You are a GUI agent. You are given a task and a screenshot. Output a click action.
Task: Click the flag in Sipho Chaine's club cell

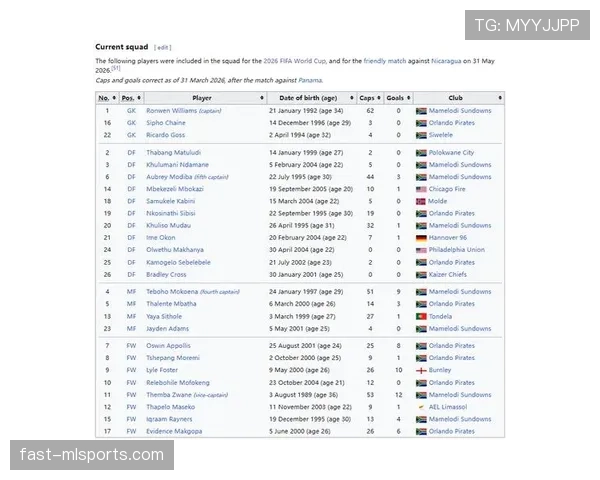click(421, 123)
